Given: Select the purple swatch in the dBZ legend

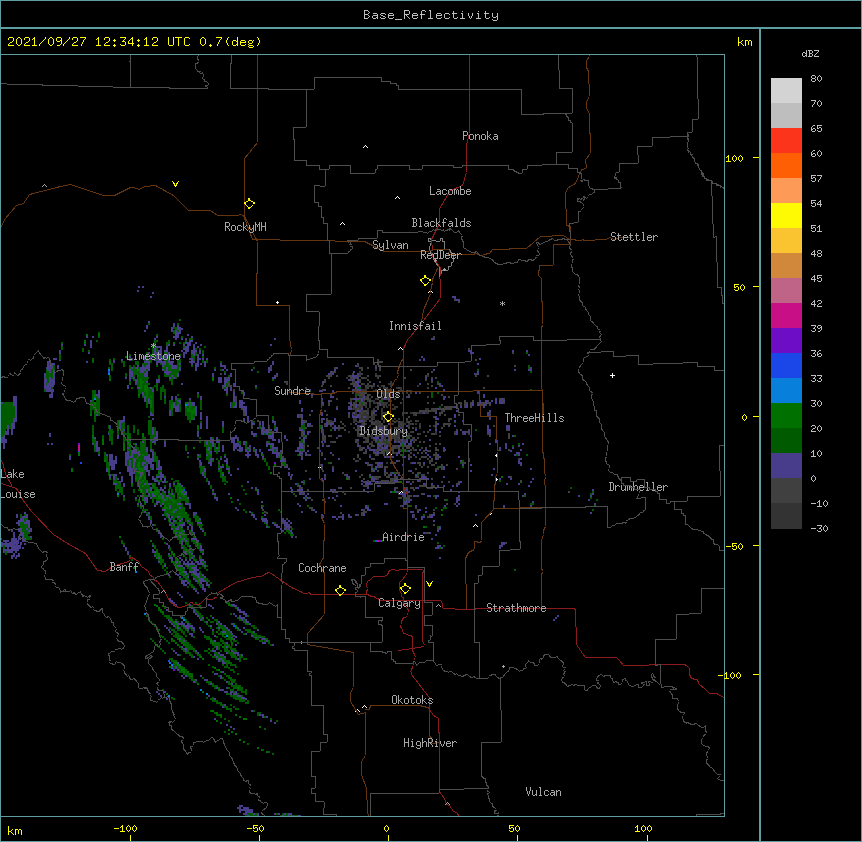Looking at the screenshot, I should 786,340.
